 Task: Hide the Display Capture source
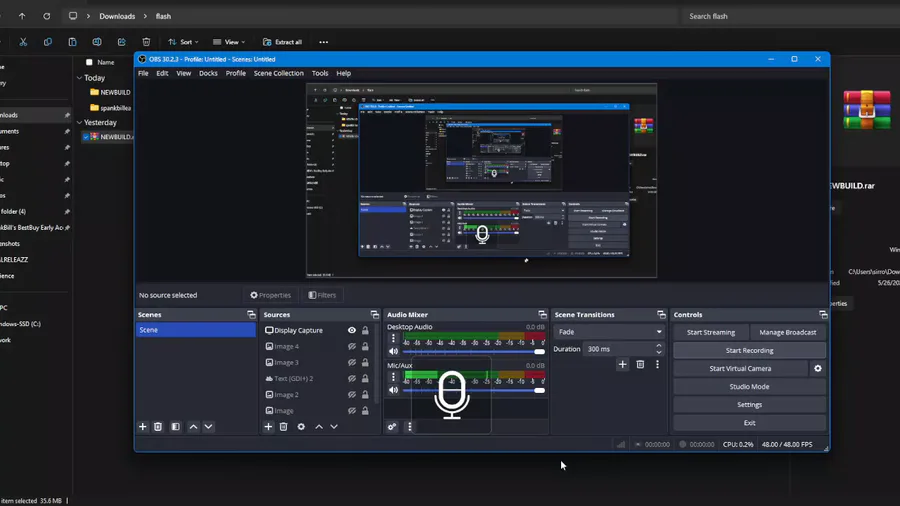[x=352, y=330]
